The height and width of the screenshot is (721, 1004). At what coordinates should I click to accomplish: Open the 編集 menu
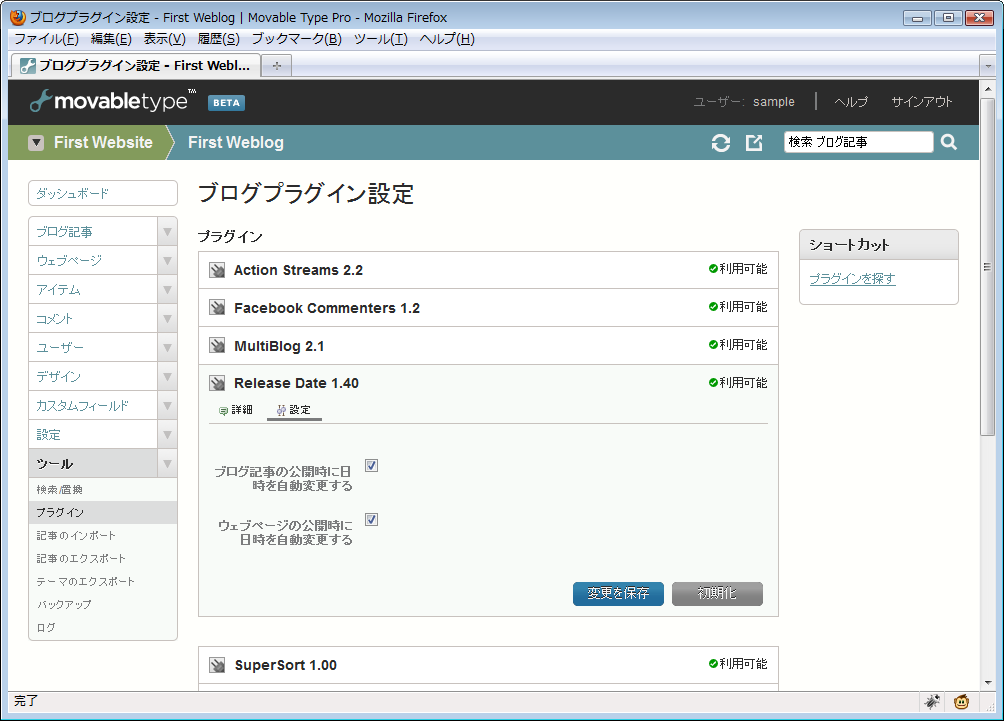[111, 39]
